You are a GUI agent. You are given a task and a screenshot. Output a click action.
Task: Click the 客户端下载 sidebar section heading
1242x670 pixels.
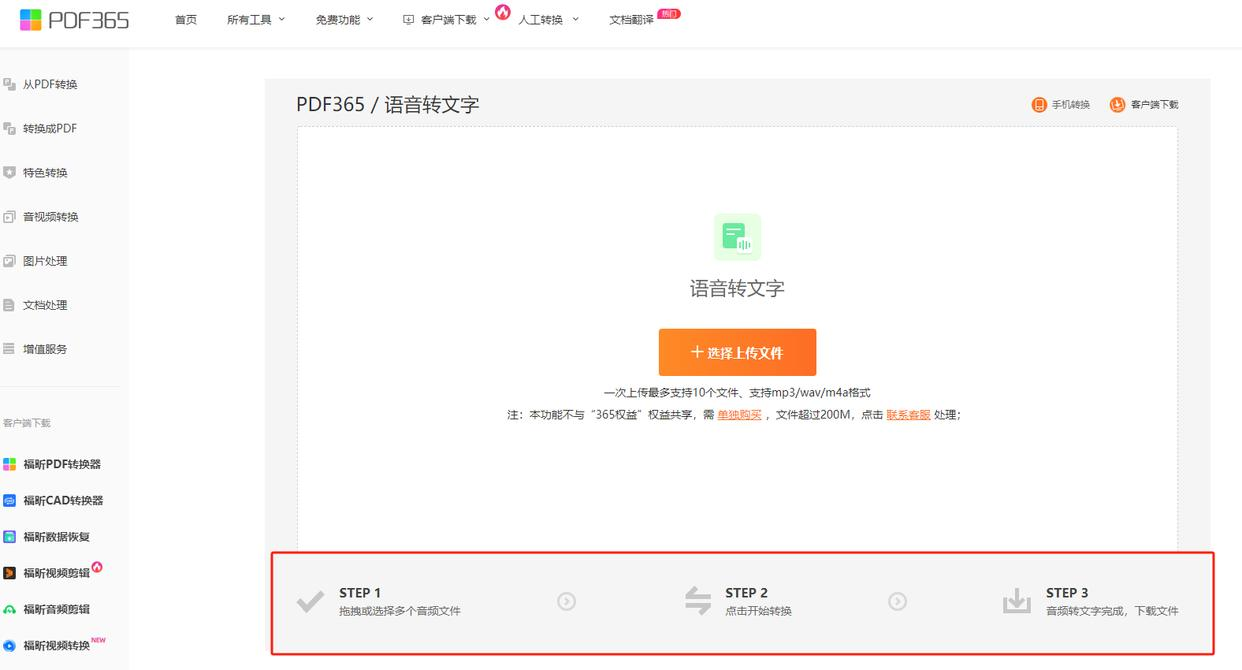(27, 423)
